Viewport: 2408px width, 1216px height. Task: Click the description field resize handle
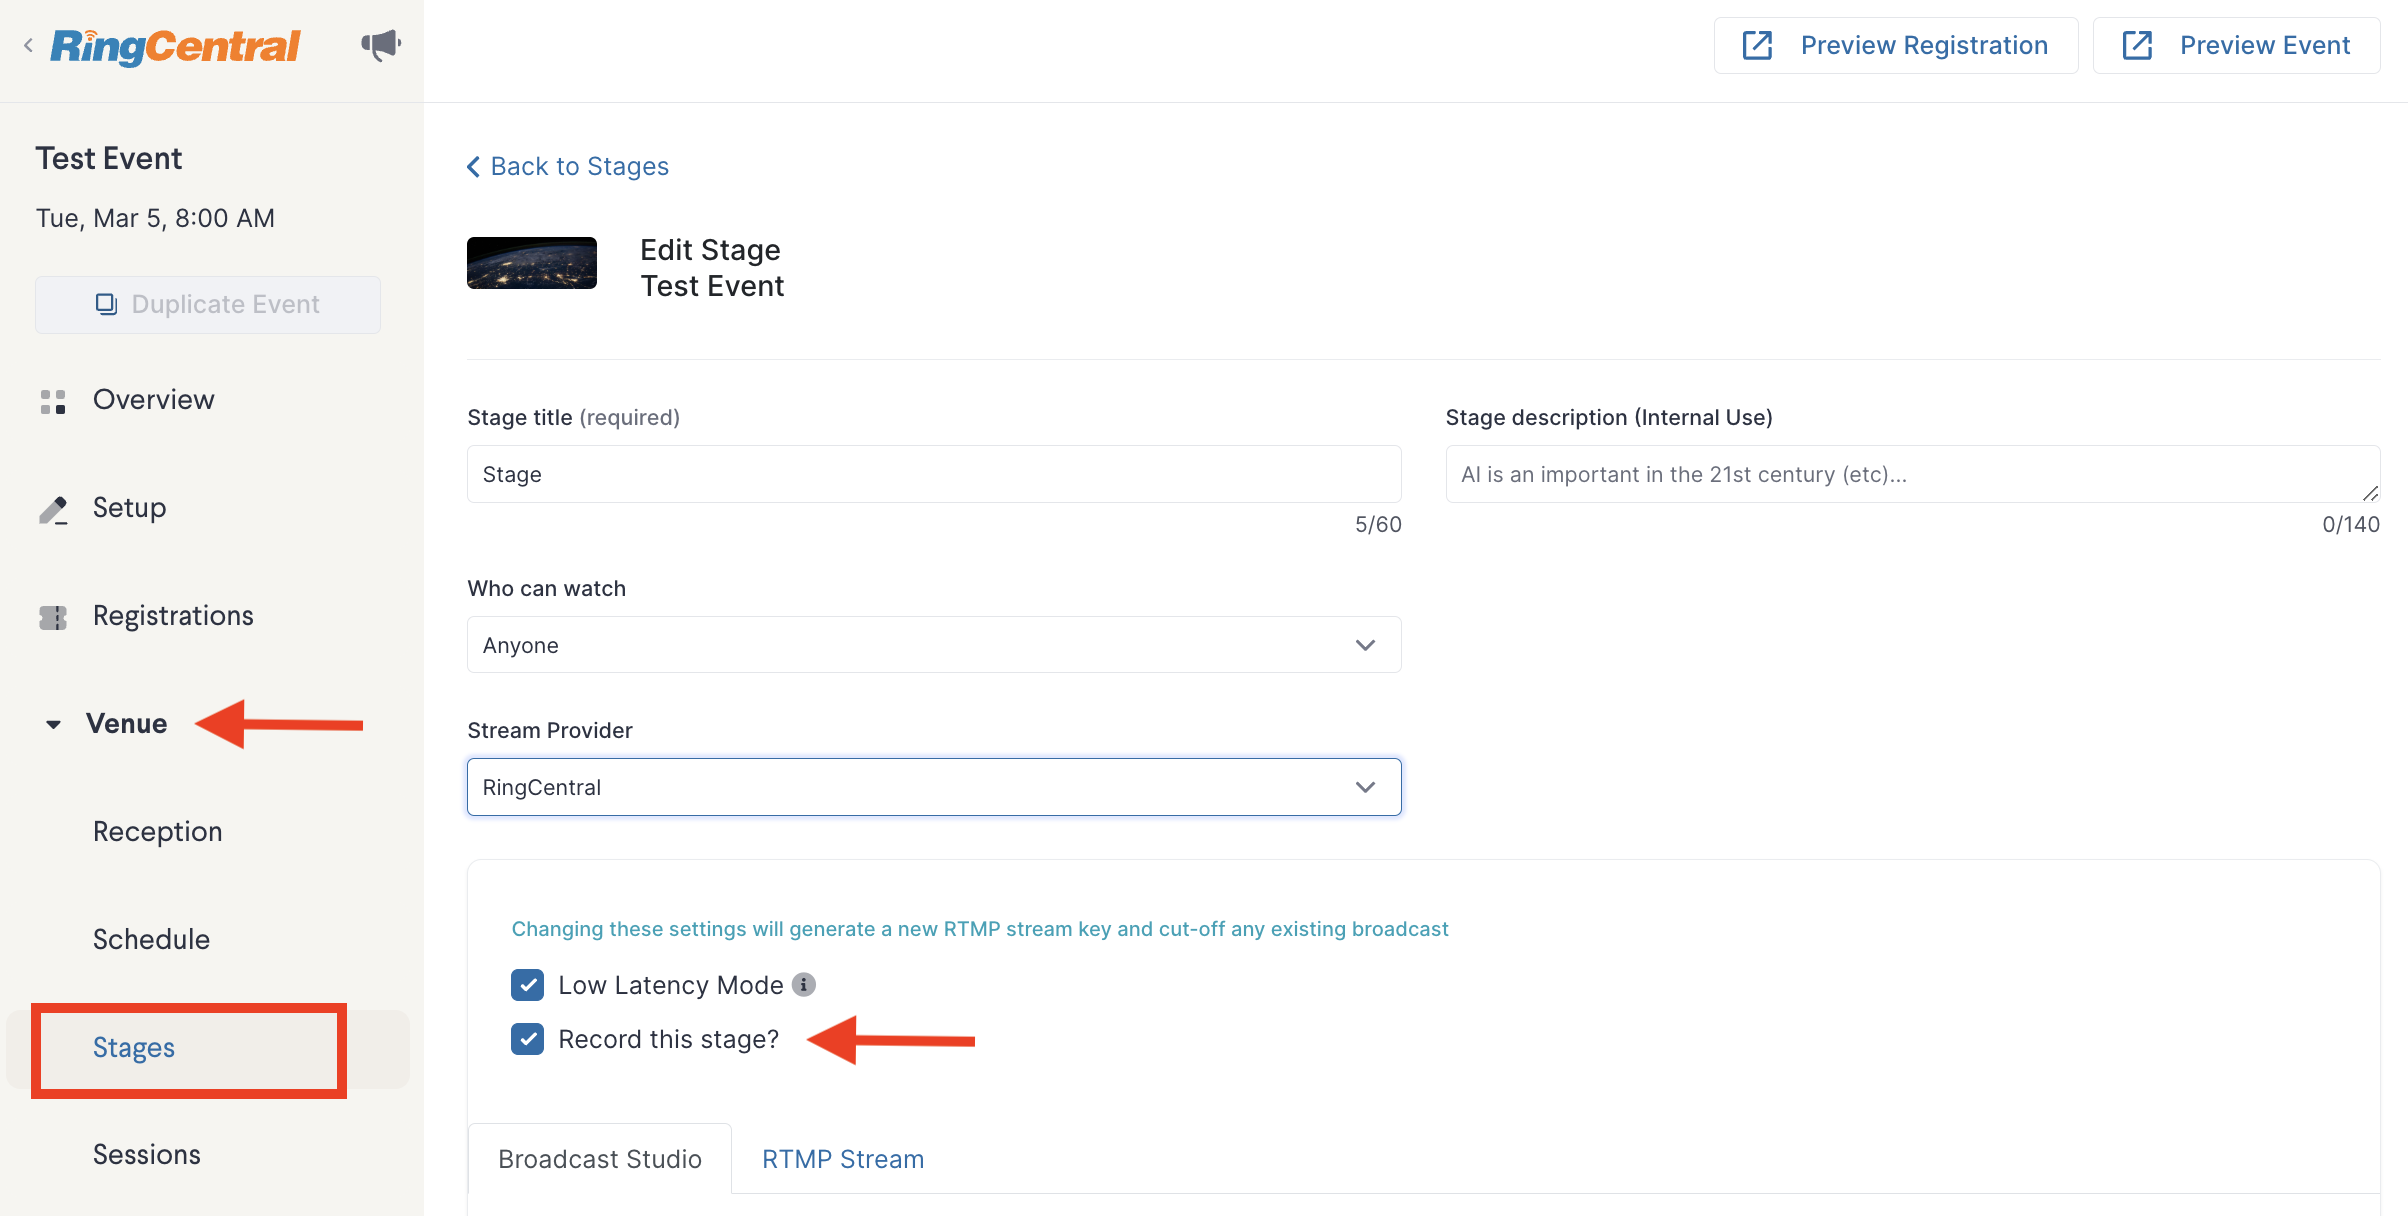(x=2370, y=493)
